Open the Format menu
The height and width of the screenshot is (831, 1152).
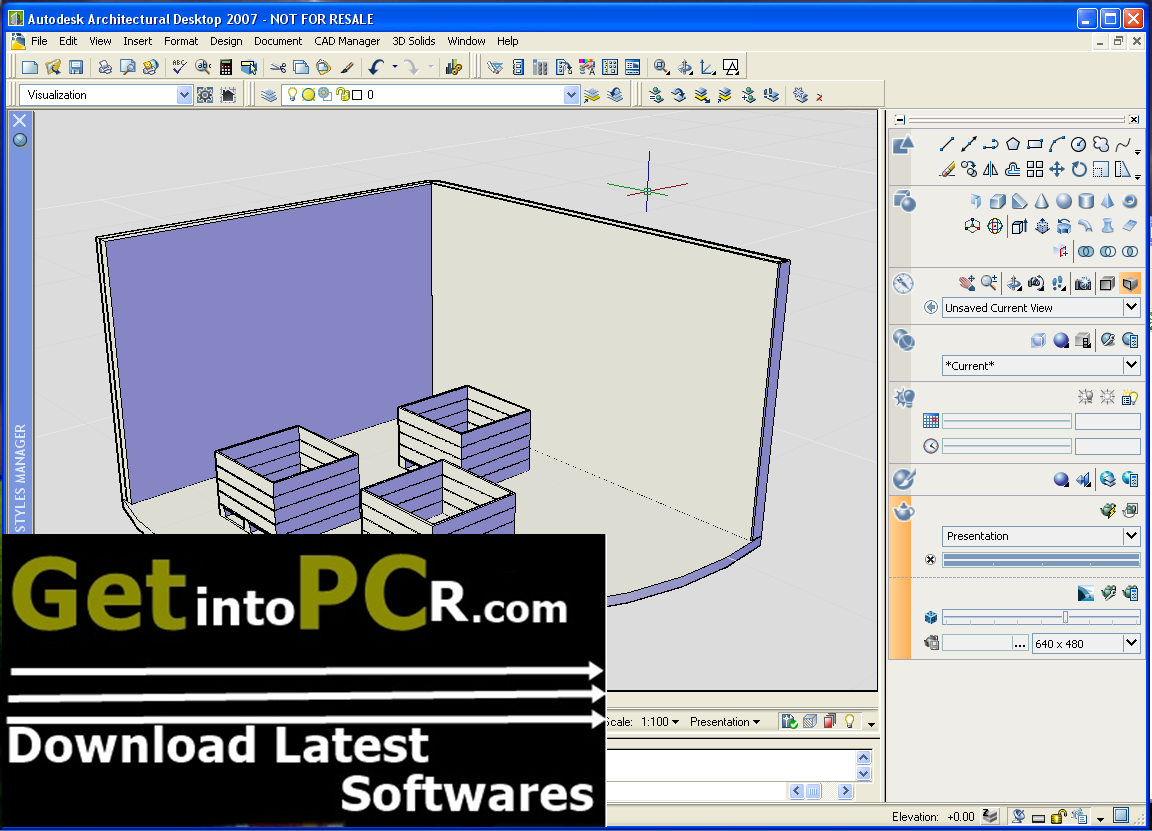point(181,41)
